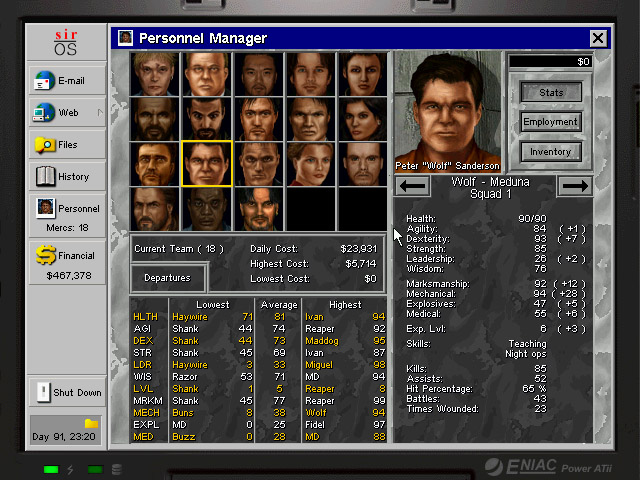640x480 pixels.
Task: Click the Wolf - Meduna Squad 1 text
Action: (490, 188)
